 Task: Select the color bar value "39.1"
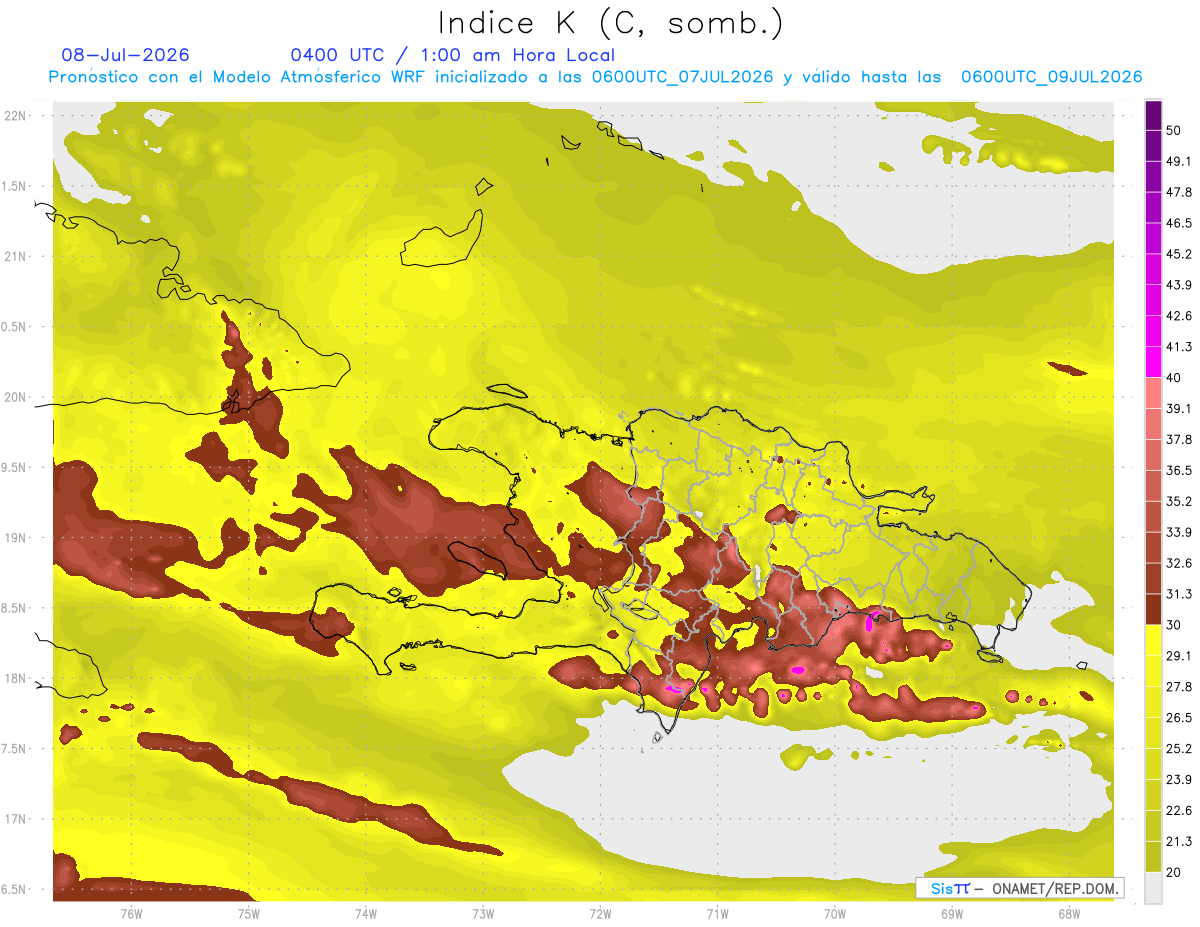(1179, 408)
